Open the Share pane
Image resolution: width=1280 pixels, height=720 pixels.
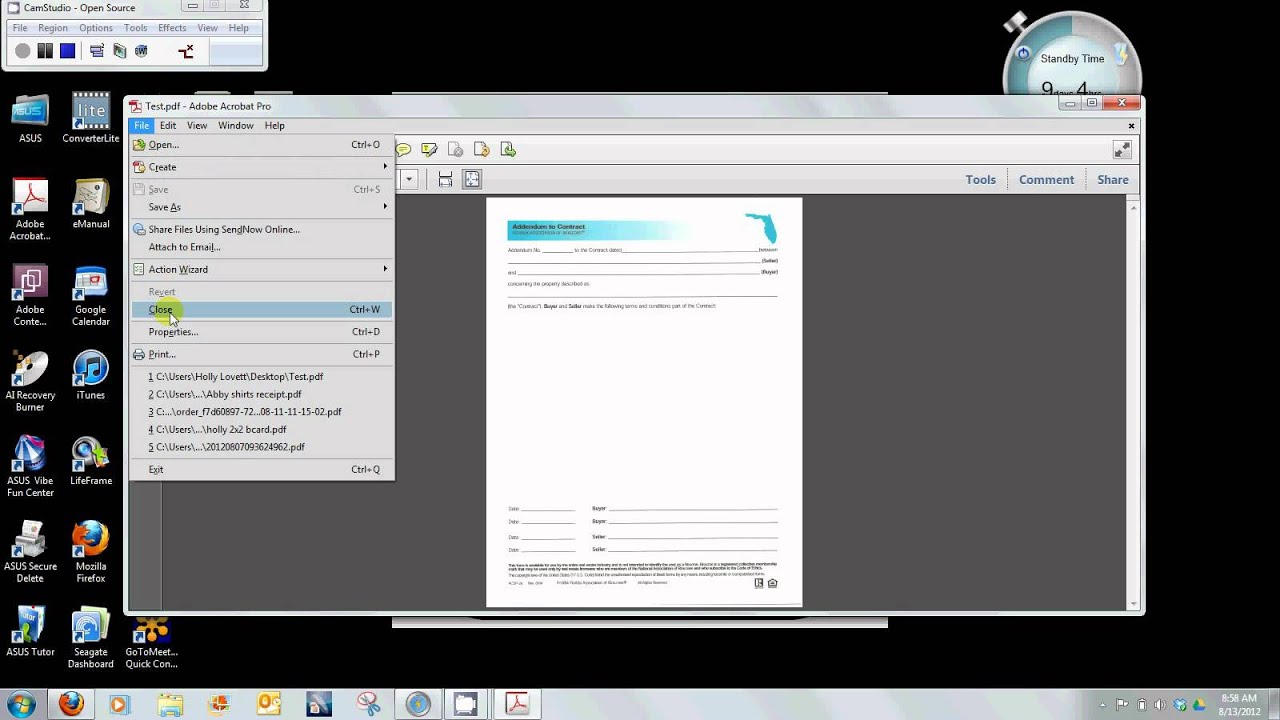1113,180
